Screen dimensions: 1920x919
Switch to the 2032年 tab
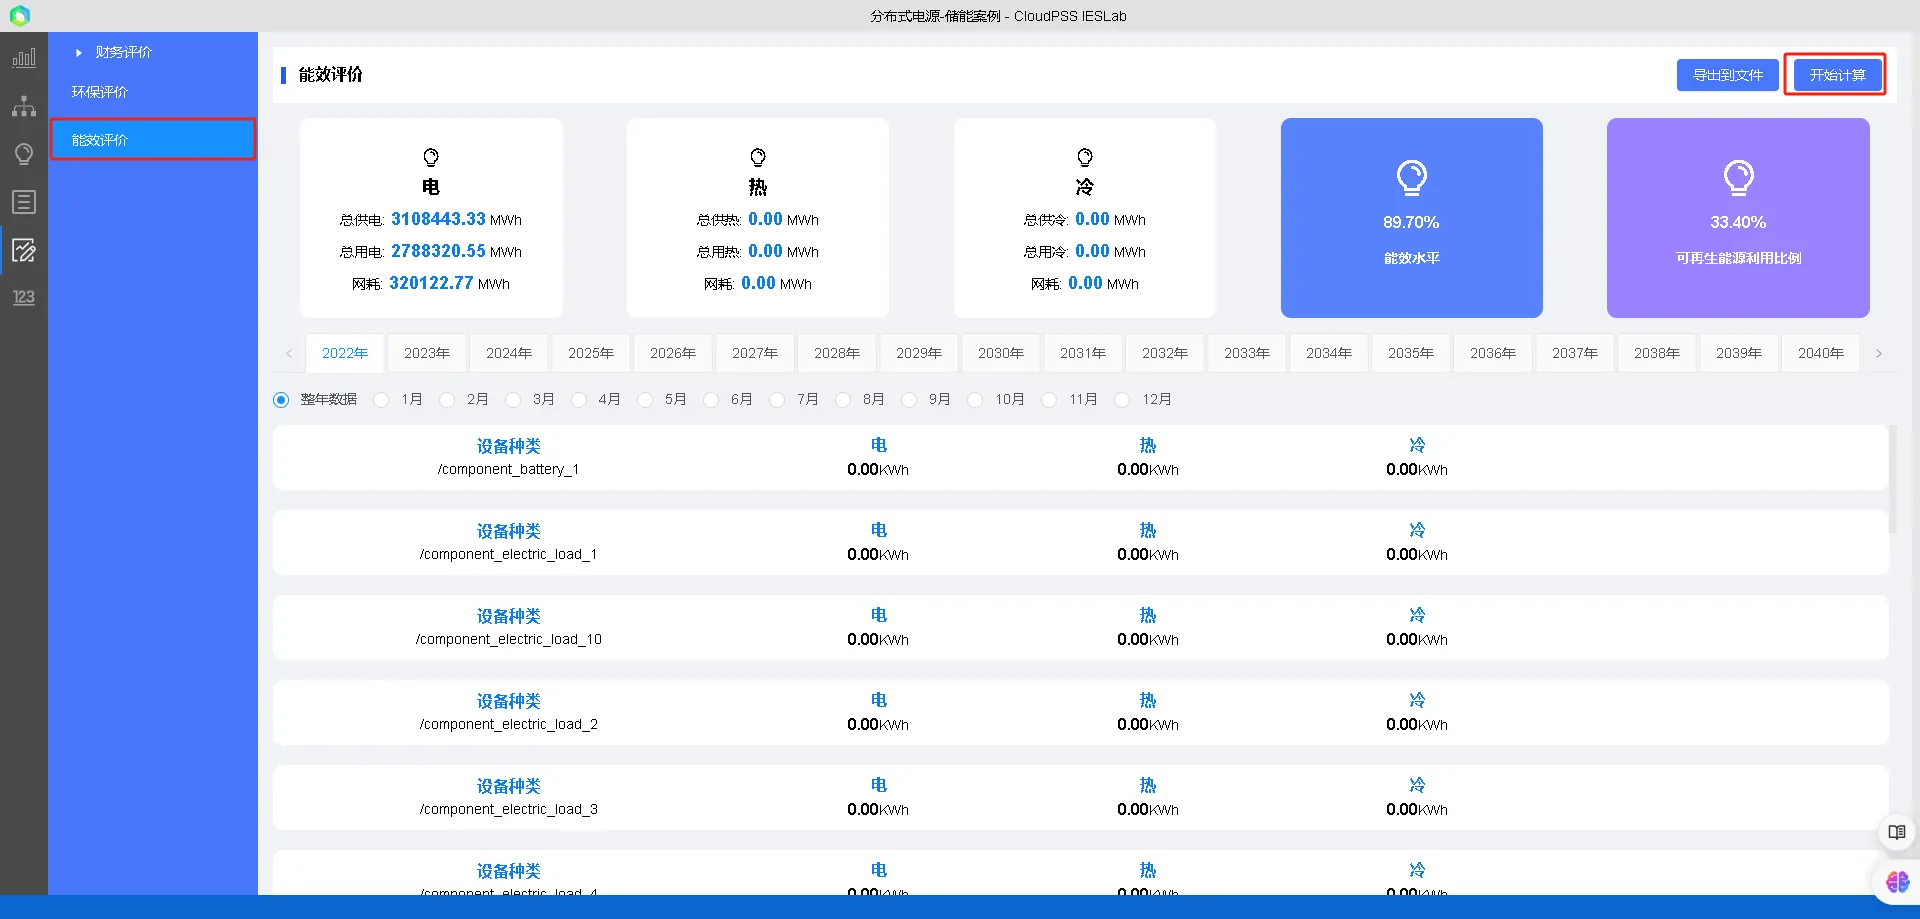click(1165, 353)
